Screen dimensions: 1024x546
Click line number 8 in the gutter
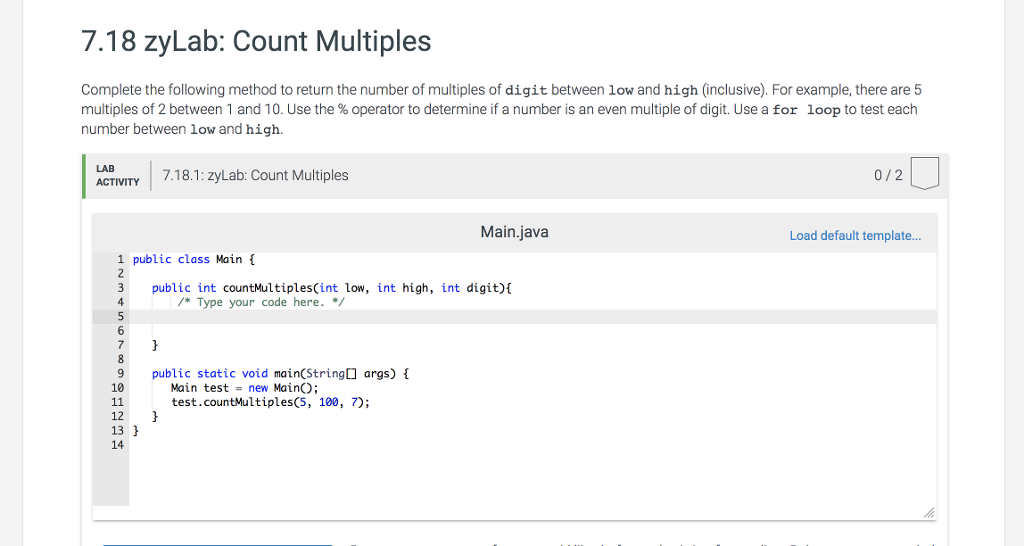(x=120, y=359)
